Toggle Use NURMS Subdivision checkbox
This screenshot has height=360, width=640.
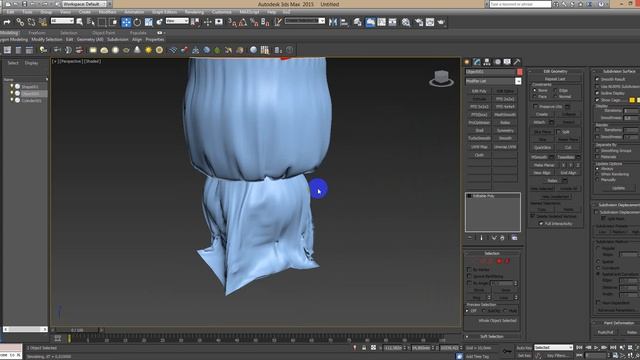(x=597, y=87)
